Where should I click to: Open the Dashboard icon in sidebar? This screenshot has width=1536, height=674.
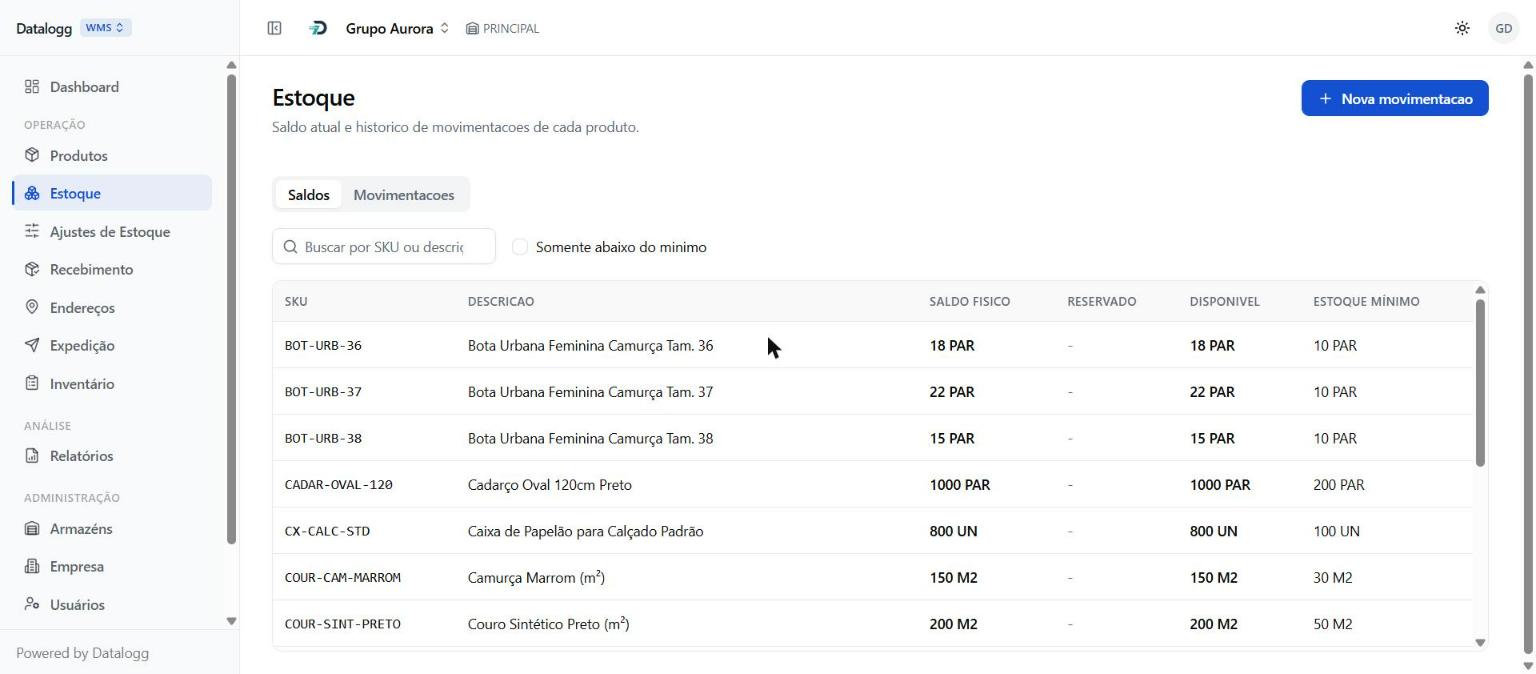[32, 87]
